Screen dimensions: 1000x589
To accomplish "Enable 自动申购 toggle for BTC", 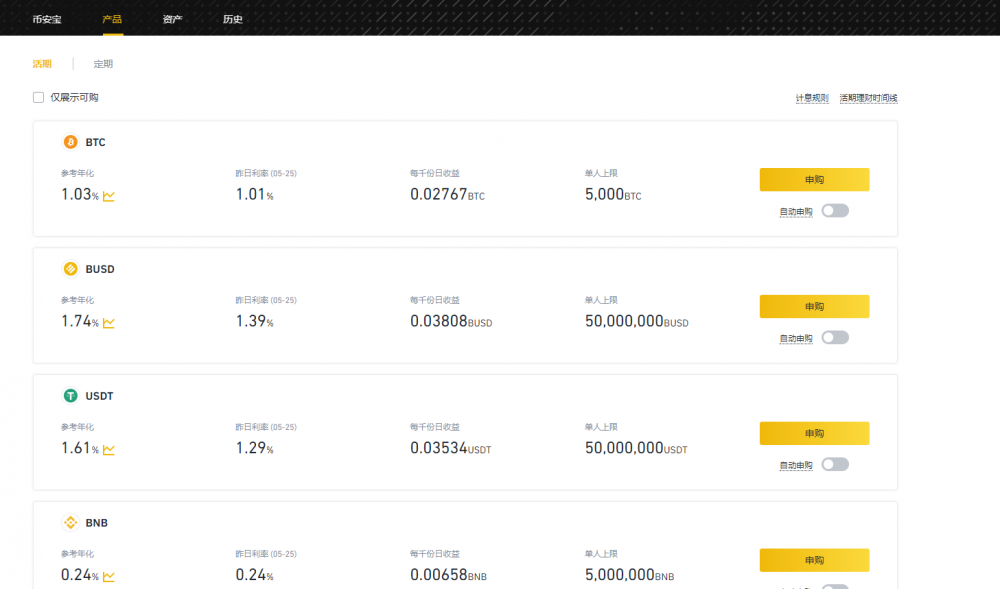I will [834, 211].
